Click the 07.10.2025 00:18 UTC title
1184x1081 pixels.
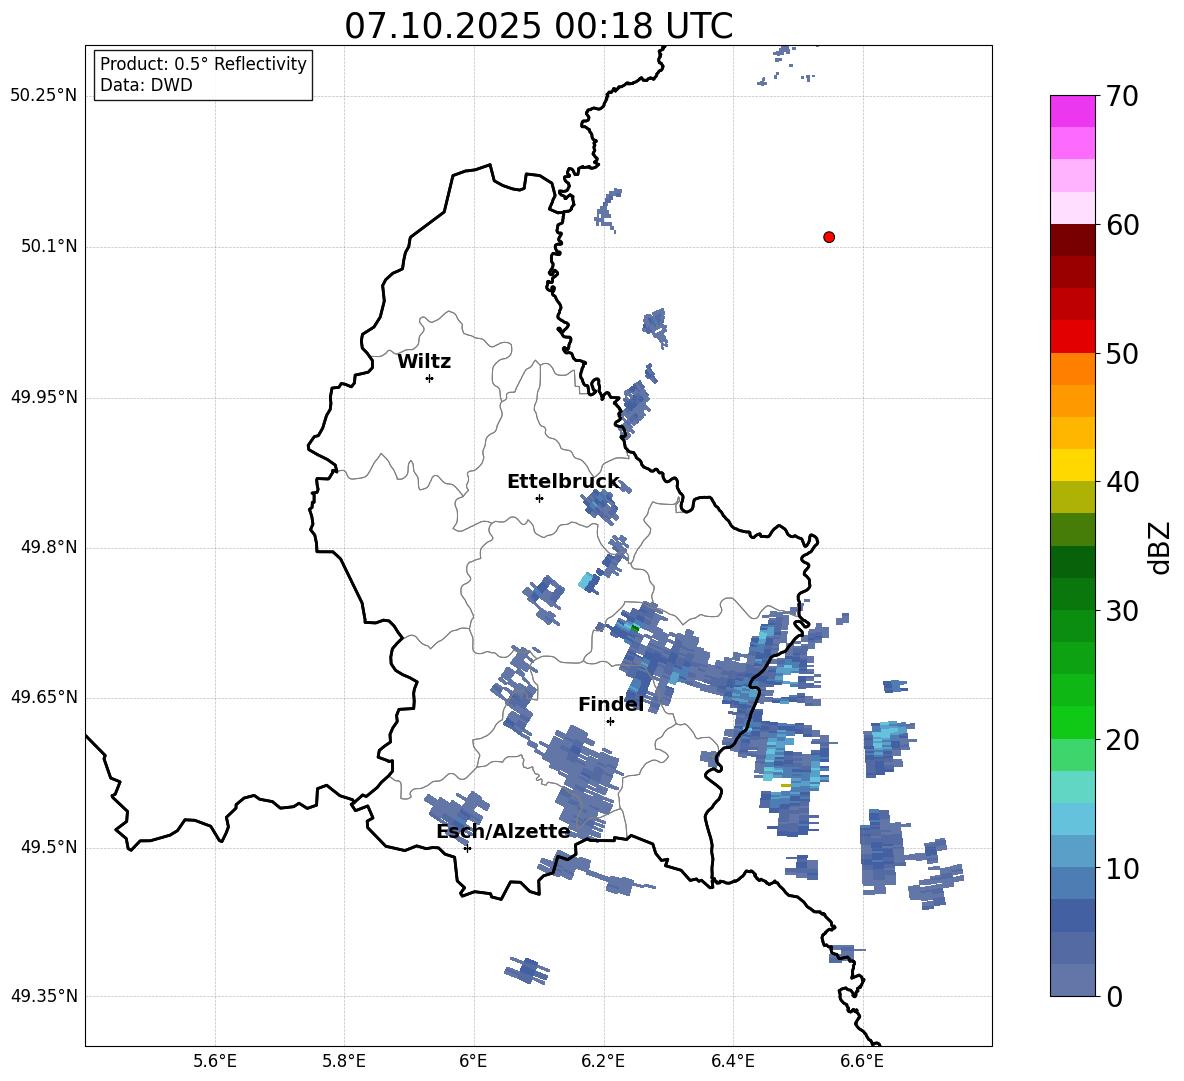click(x=538, y=26)
